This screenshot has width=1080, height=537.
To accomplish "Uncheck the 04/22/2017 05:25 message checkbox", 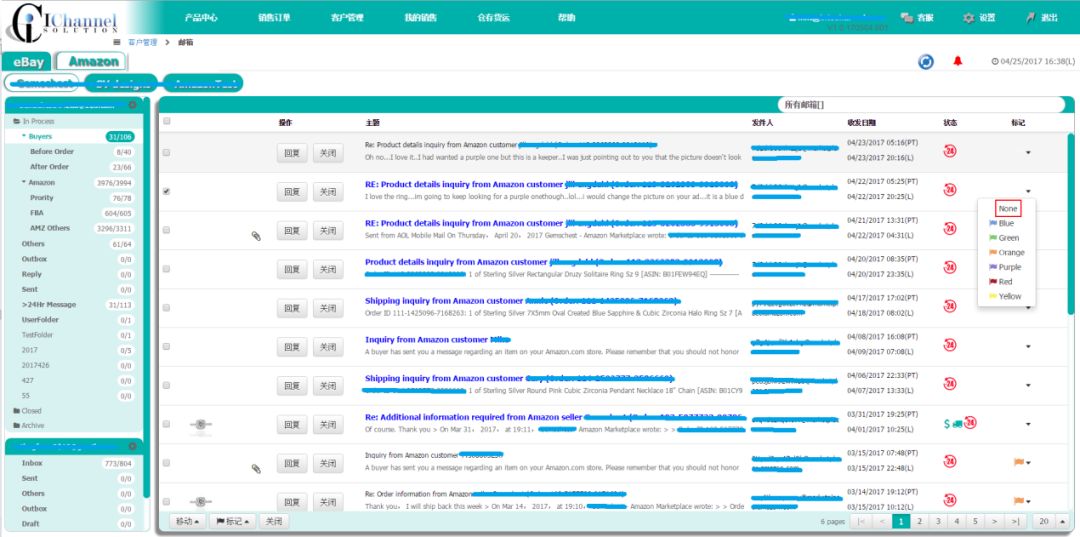I will (x=166, y=191).
